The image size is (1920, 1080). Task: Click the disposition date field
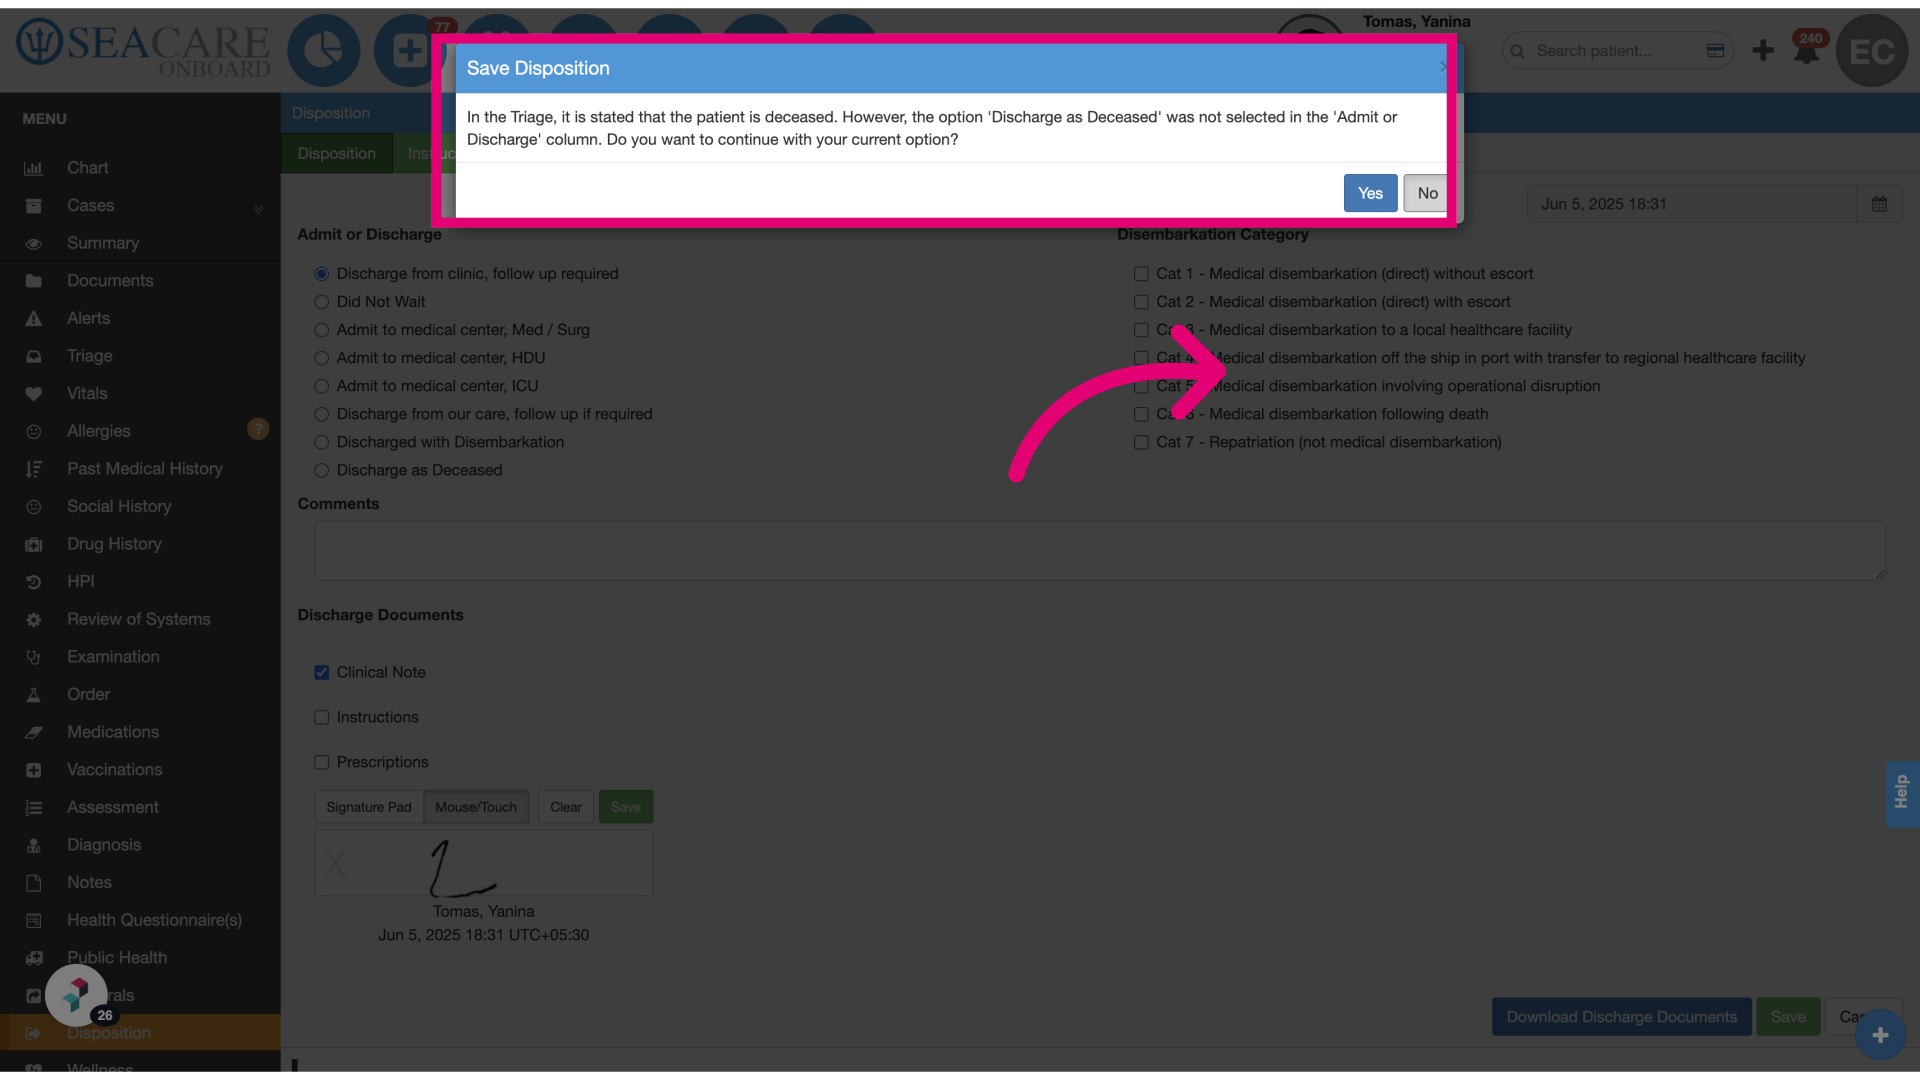[x=1692, y=204]
